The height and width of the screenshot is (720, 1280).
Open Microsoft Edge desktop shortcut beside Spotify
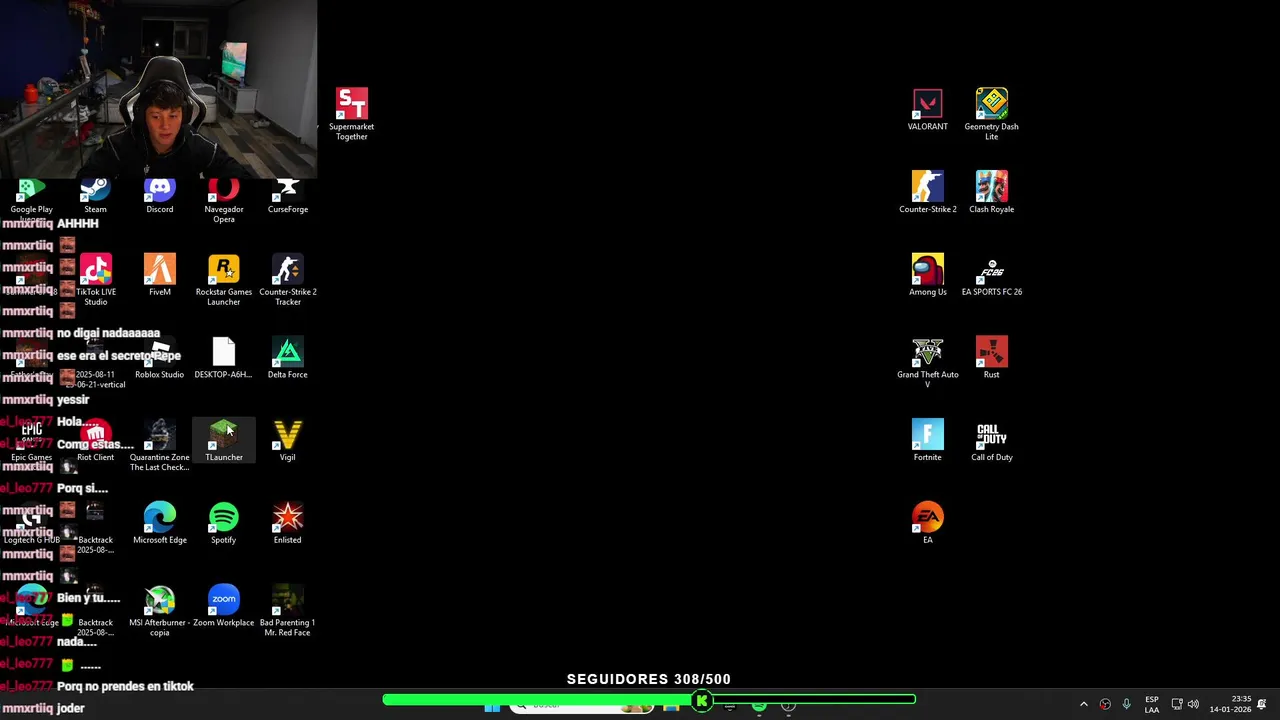coord(159,523)
